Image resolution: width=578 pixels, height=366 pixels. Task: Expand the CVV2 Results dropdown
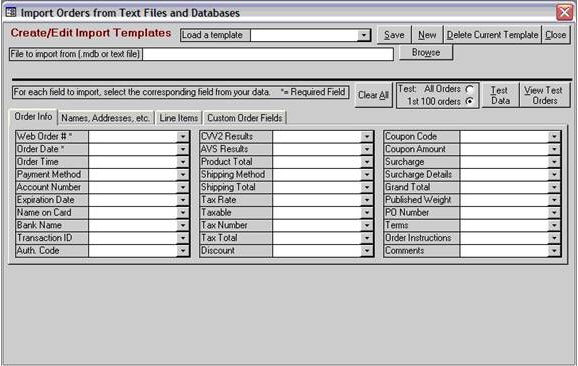coord(367,137)
